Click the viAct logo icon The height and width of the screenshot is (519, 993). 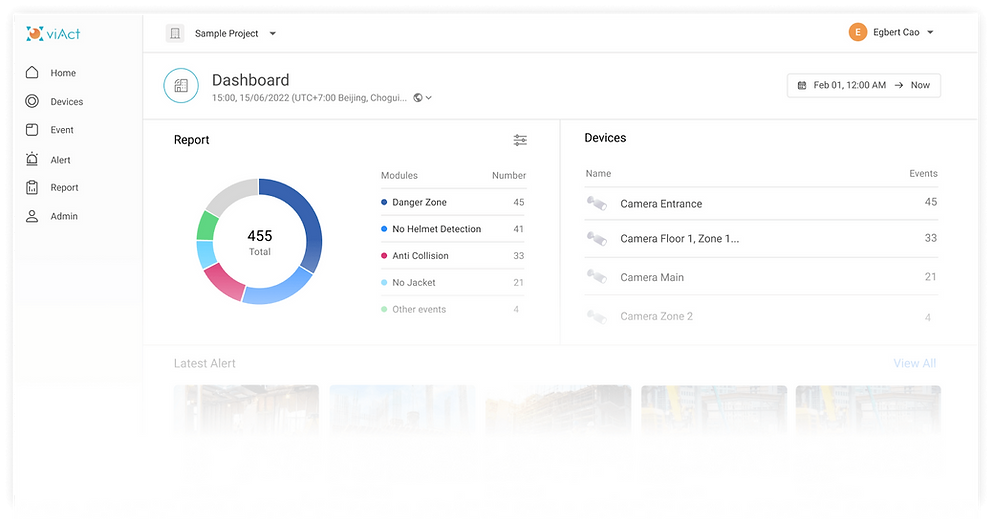[x=35, y=34]
